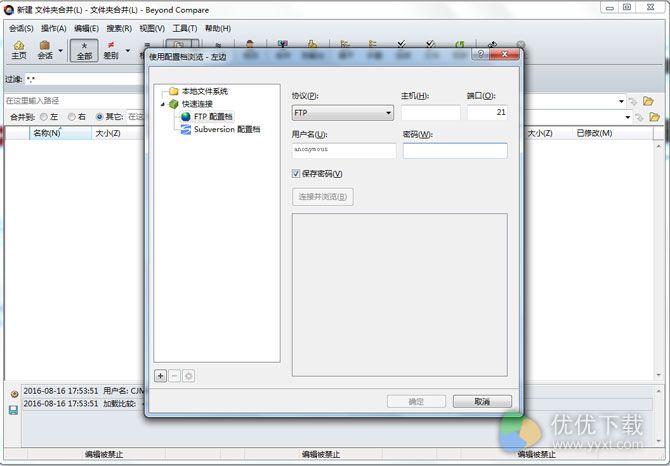Click greyed arrow icon beside right path dropdown

(x=633, y=101)
